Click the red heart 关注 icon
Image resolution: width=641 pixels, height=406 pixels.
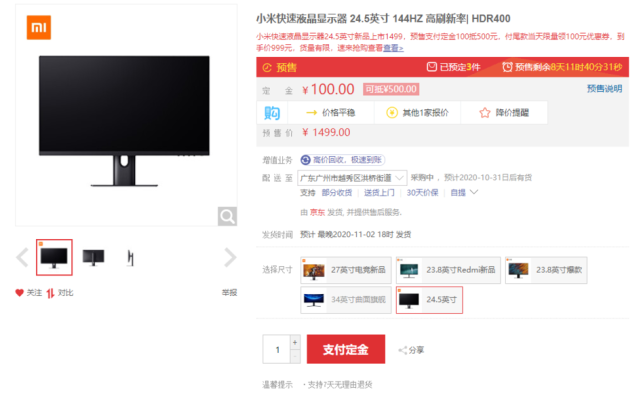click(19, 293)
